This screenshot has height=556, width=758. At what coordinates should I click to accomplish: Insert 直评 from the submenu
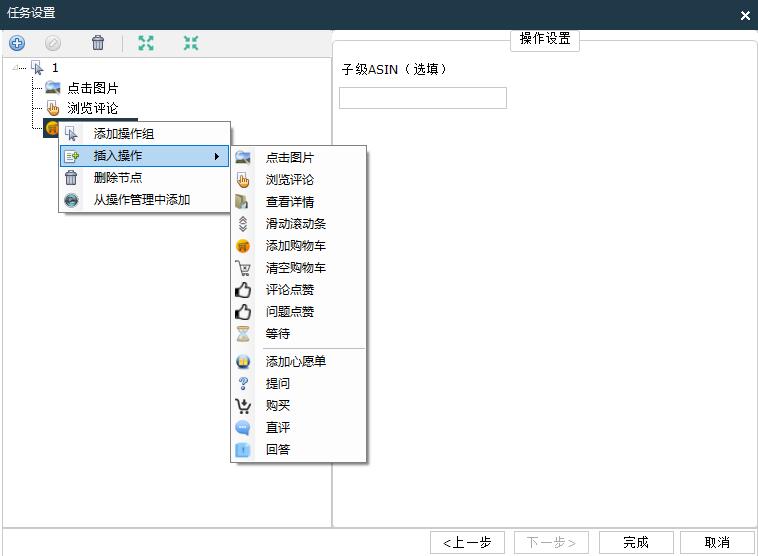click(x=298, y=427)
